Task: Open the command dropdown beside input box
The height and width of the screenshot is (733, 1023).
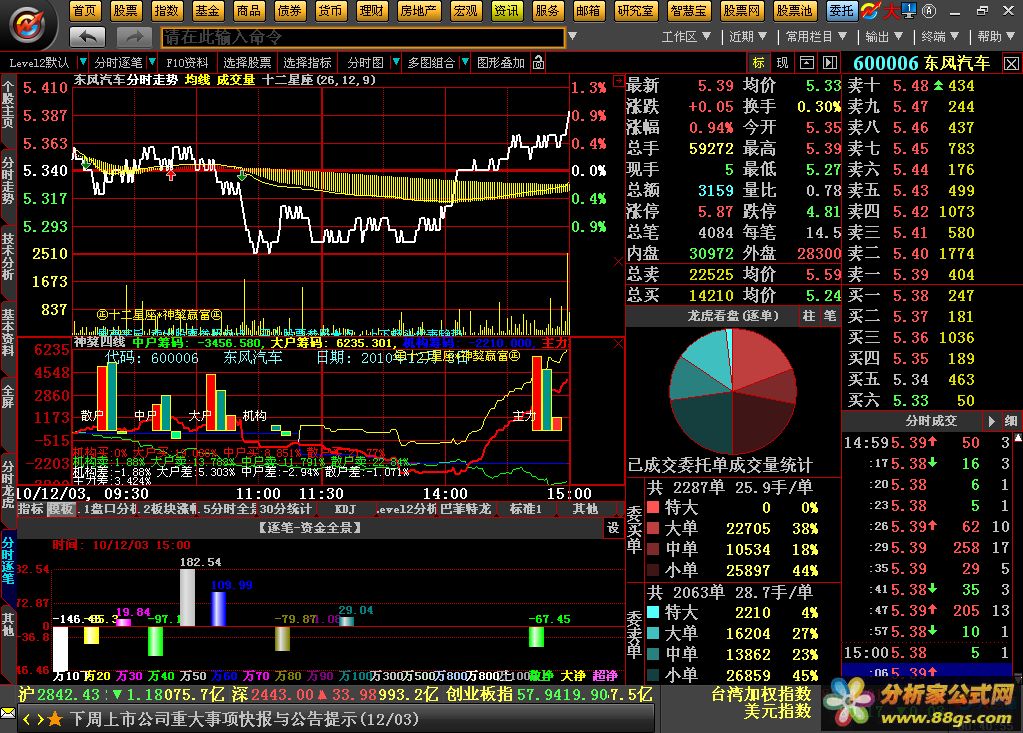Action: [573, 37]
